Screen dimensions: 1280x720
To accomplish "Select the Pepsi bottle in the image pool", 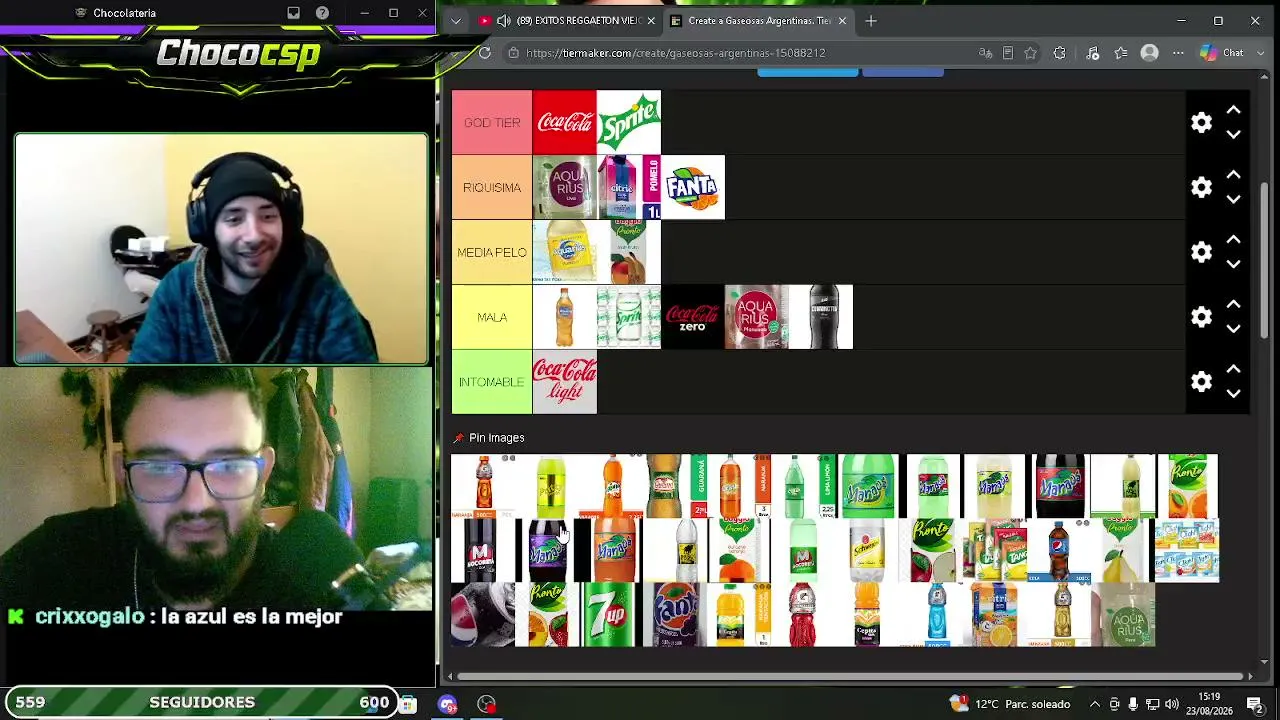I will (x=1059, y=551).
